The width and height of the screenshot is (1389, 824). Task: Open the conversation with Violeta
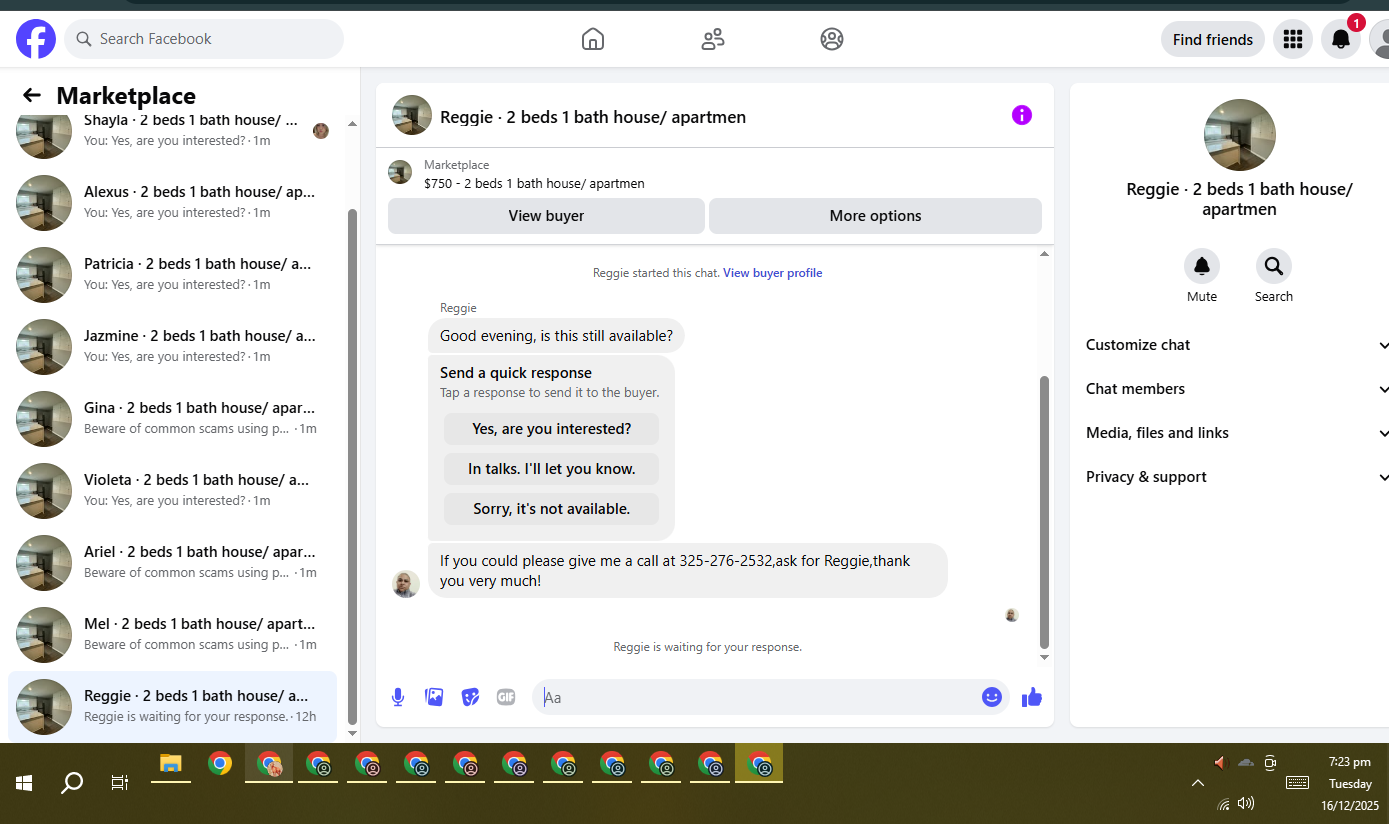pos(172,490)
